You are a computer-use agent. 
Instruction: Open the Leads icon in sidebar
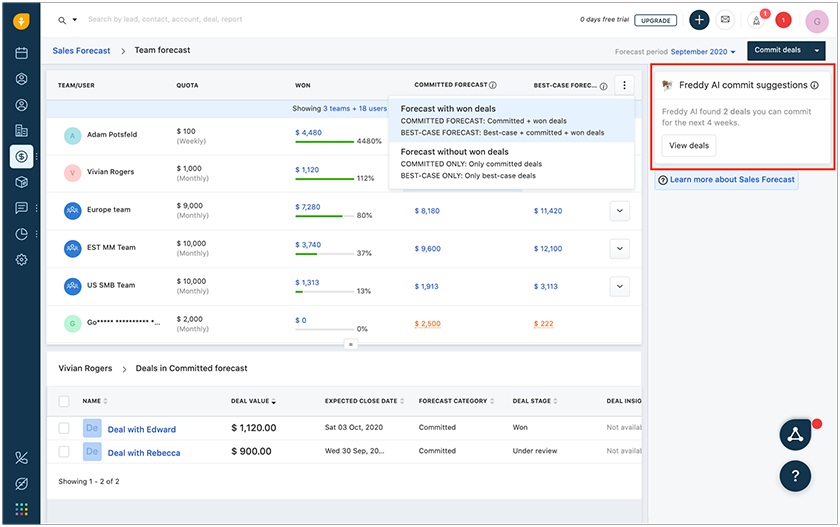click(21, 79)
